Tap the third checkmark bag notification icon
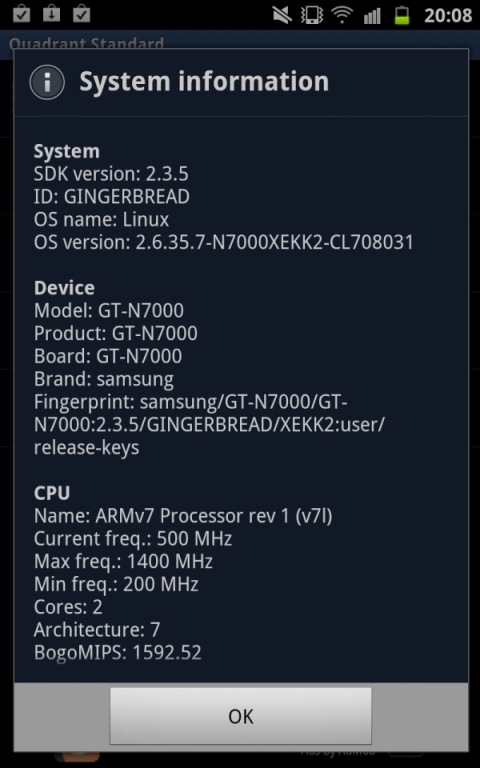The image size is (480, 768). pos(81,14)
